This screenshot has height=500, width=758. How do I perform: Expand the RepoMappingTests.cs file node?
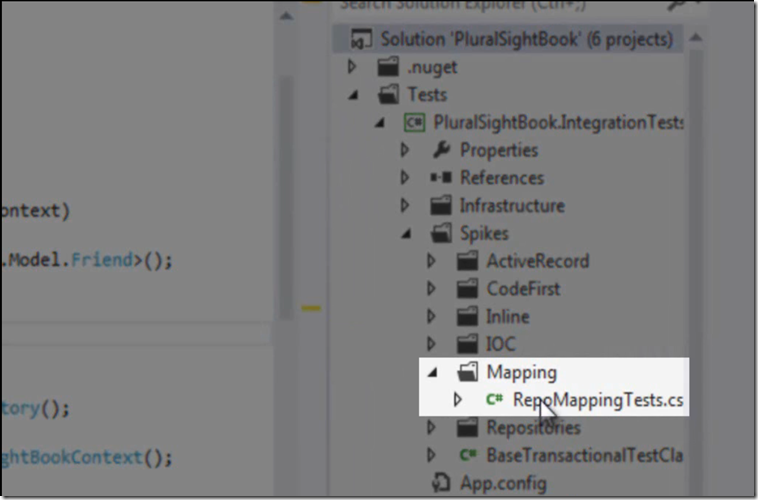click(458, 399)
